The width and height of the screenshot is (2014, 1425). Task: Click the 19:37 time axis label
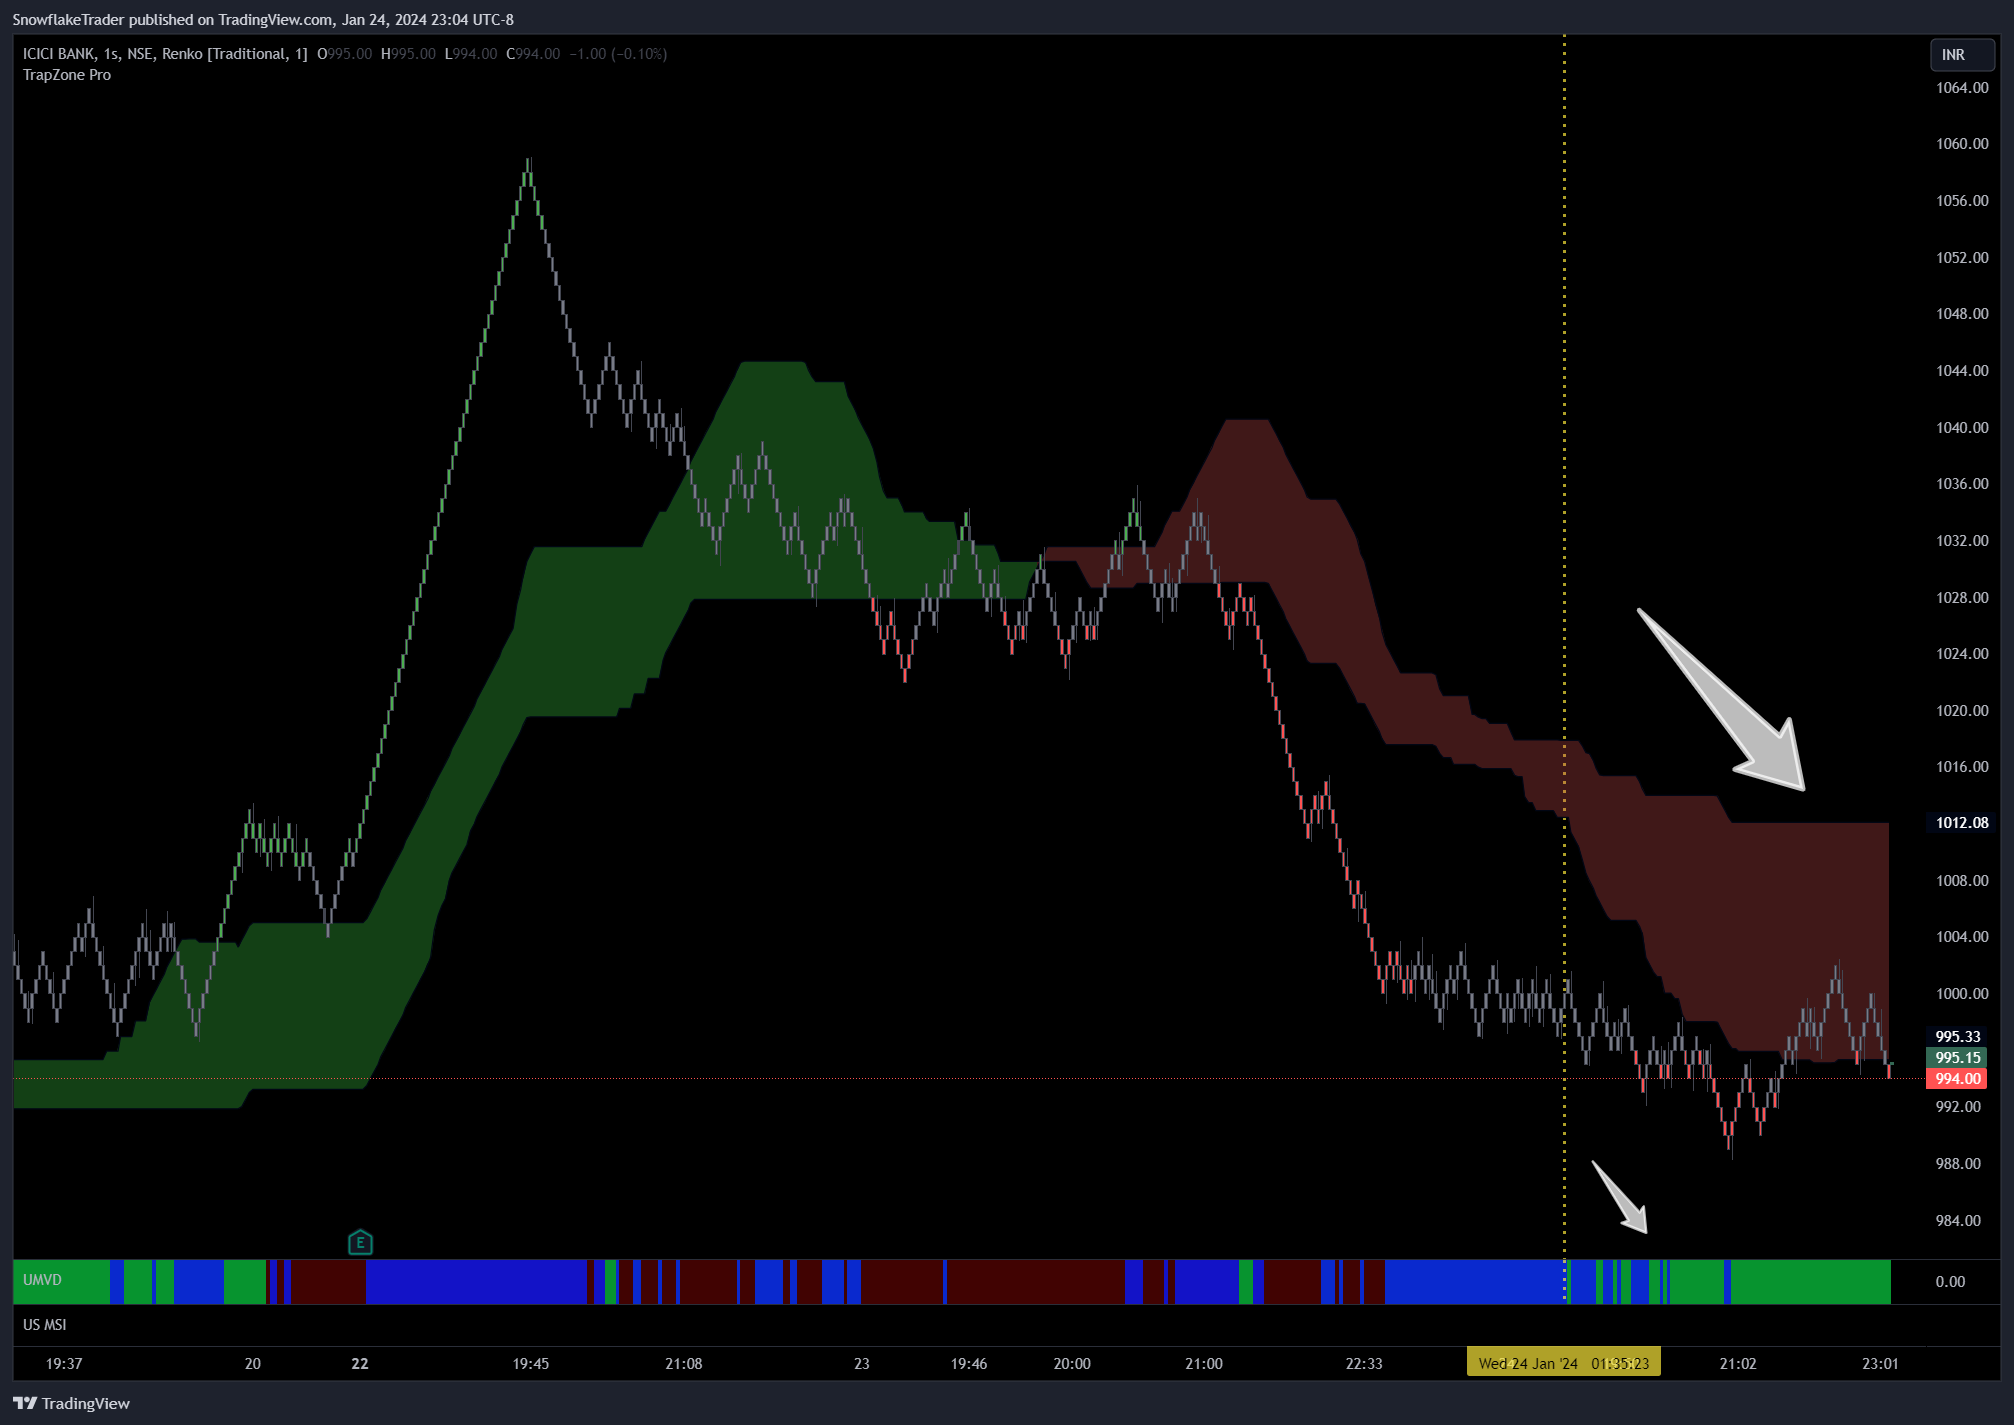(x=64, y=1364)
